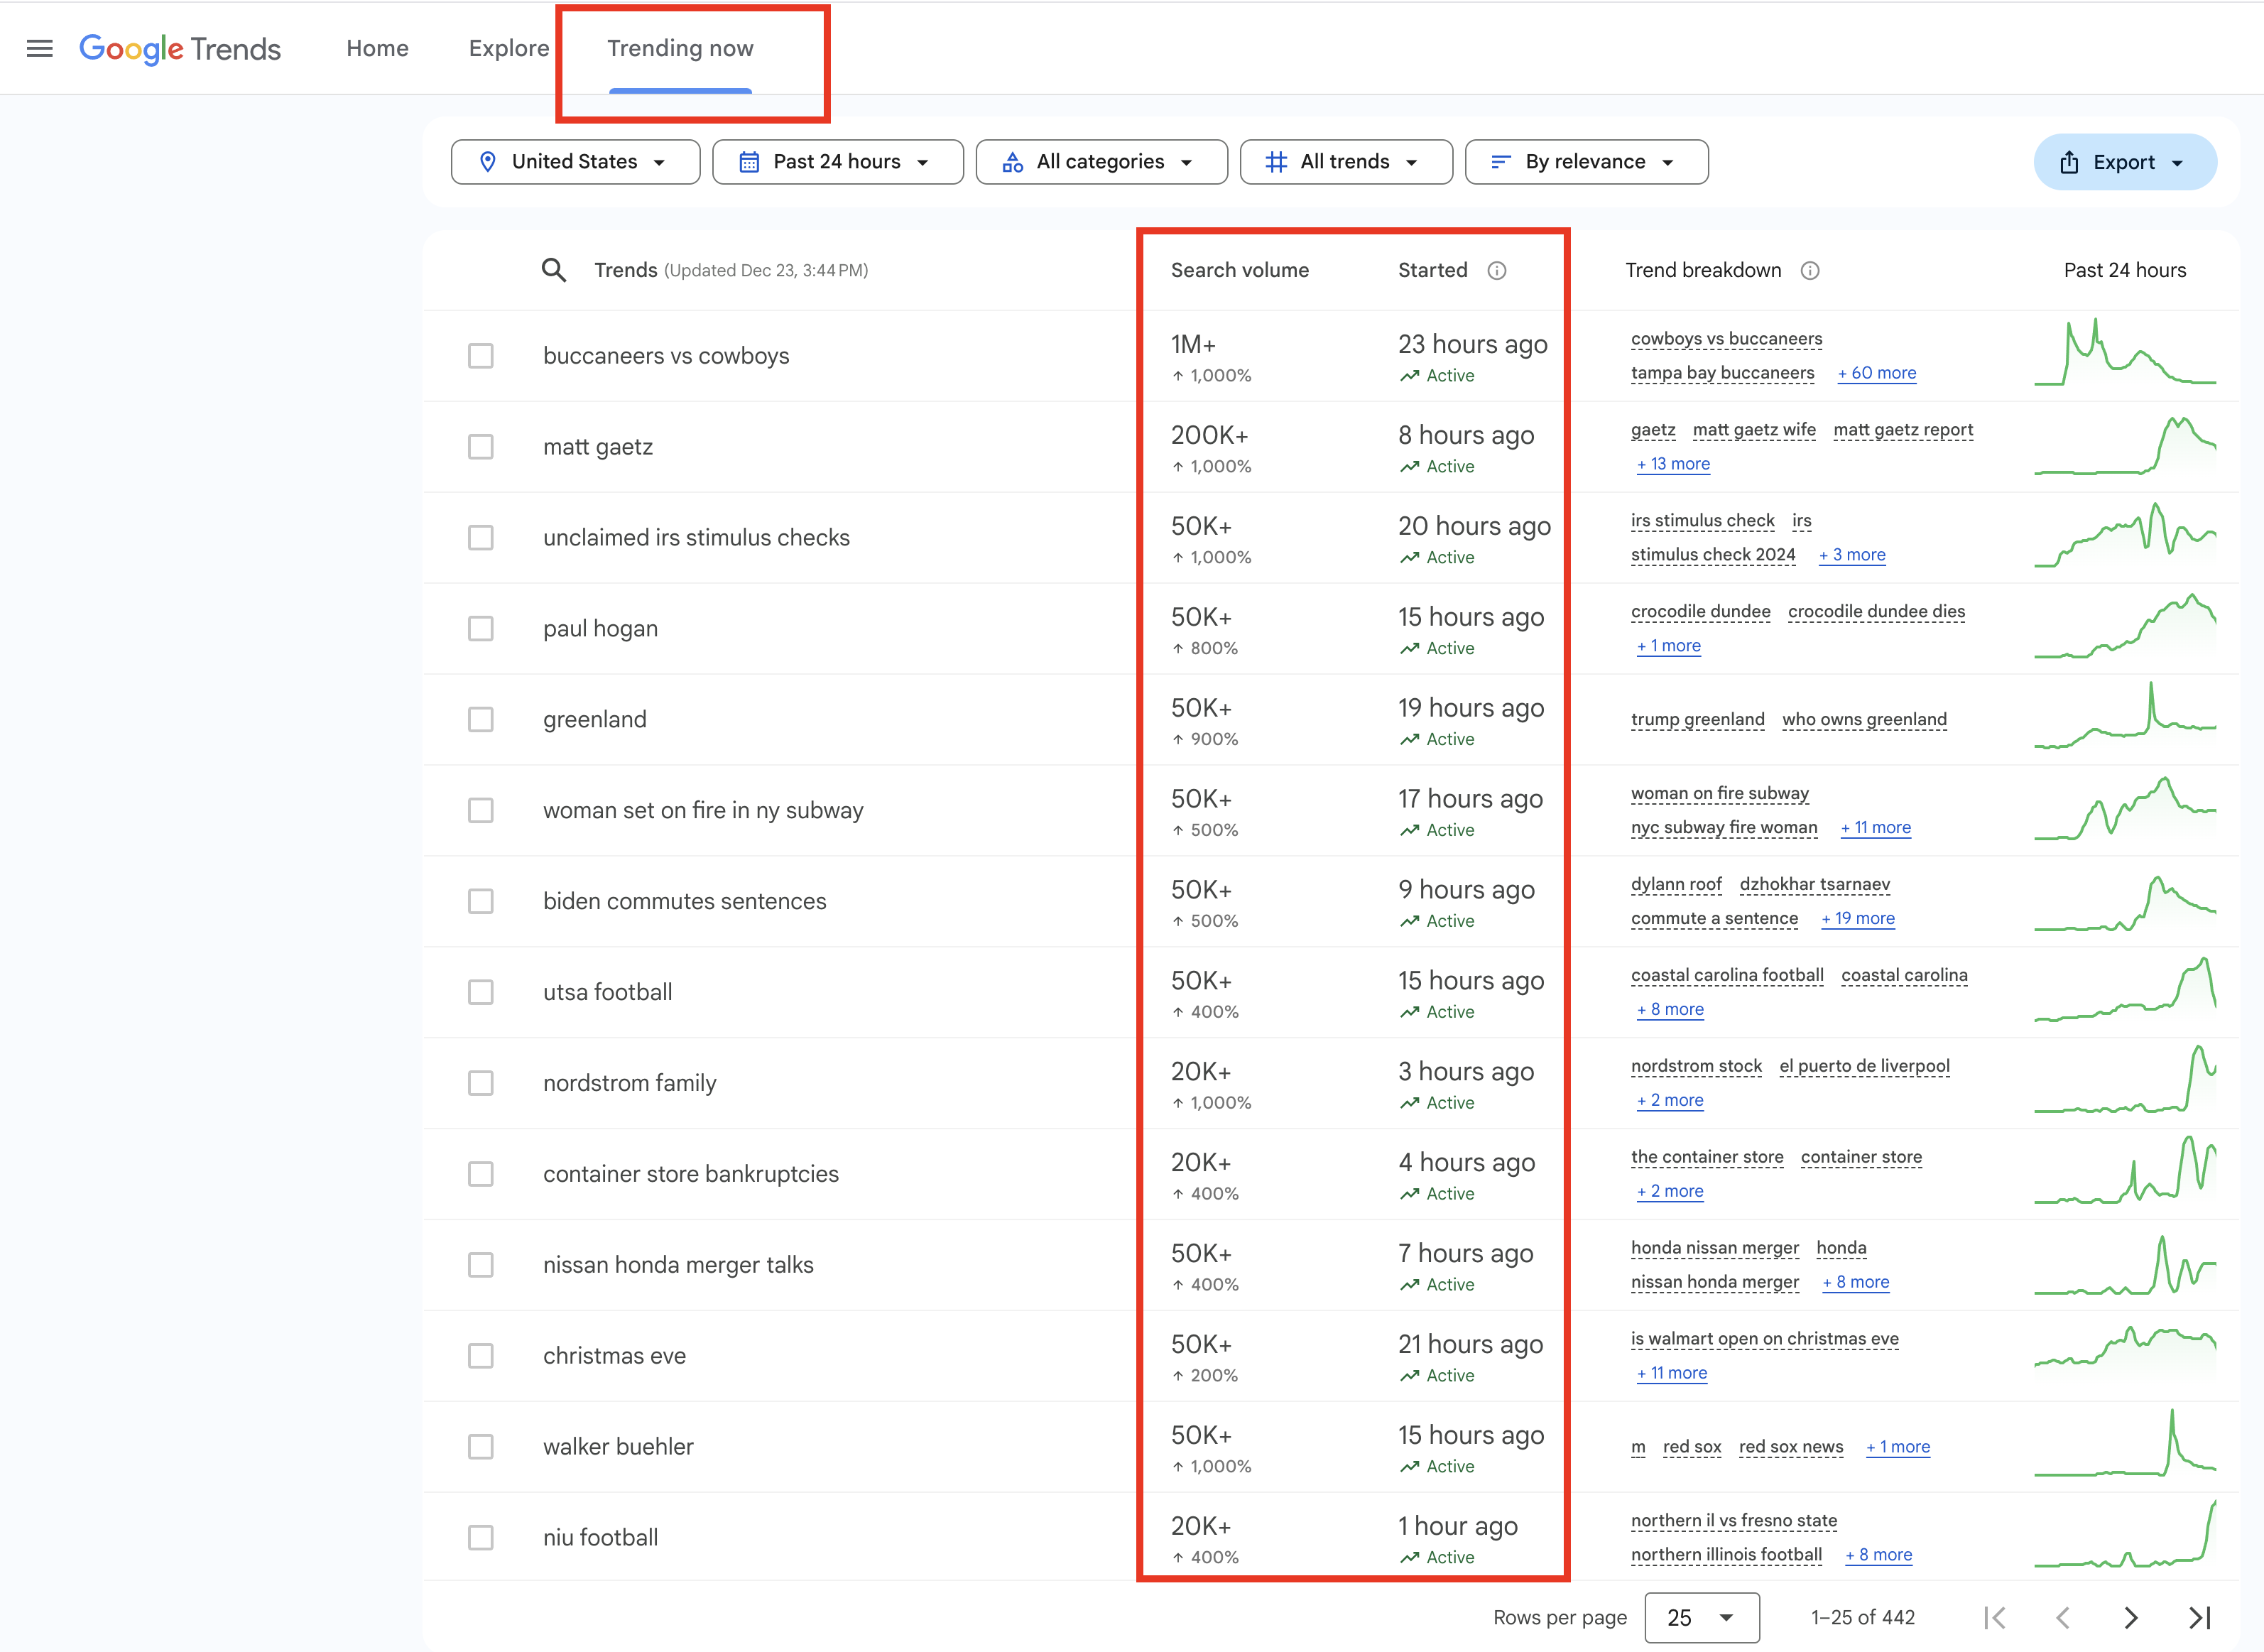
Task: Open is walmart open on christmas eve query
Action: click(1765, 1339)
